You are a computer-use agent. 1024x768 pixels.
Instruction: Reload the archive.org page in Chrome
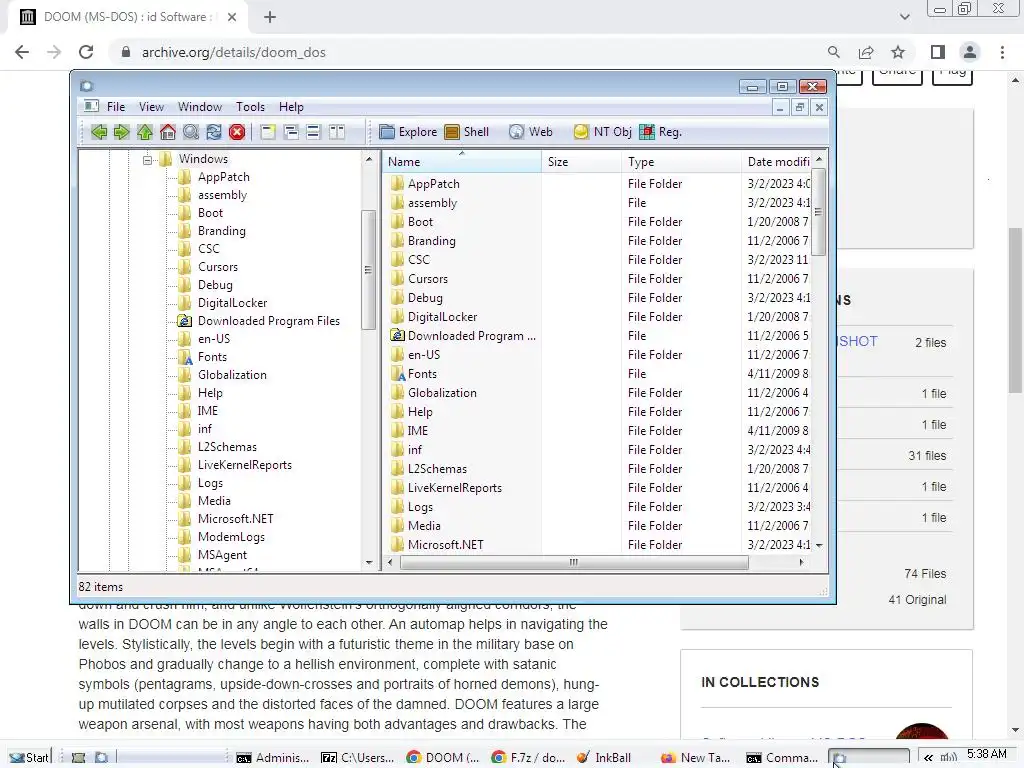coord(86,52)
